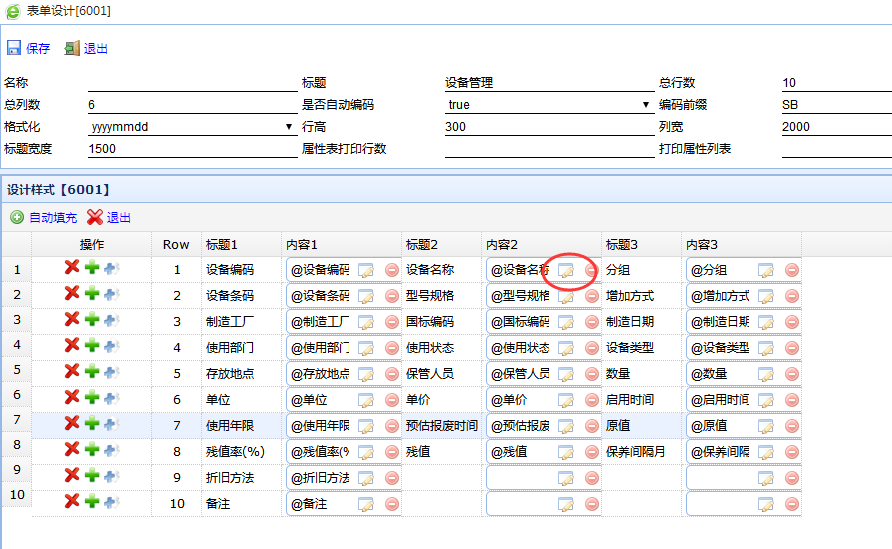Remove @使用状态 with red minus icon
The image size is (892, 549).
[x=591, y=348]
